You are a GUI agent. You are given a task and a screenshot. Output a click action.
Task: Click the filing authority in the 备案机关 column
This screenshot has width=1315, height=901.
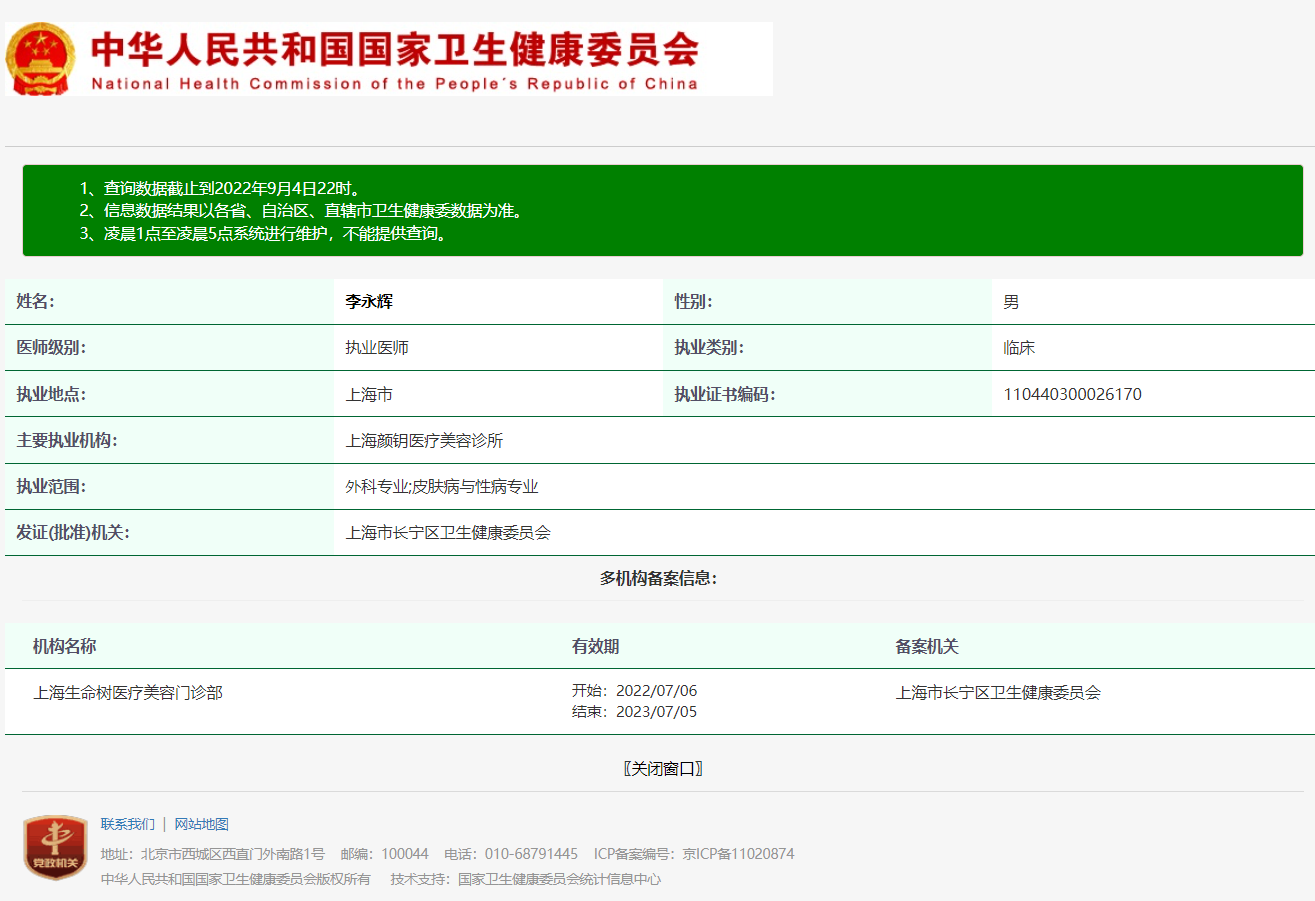point(998,692)
